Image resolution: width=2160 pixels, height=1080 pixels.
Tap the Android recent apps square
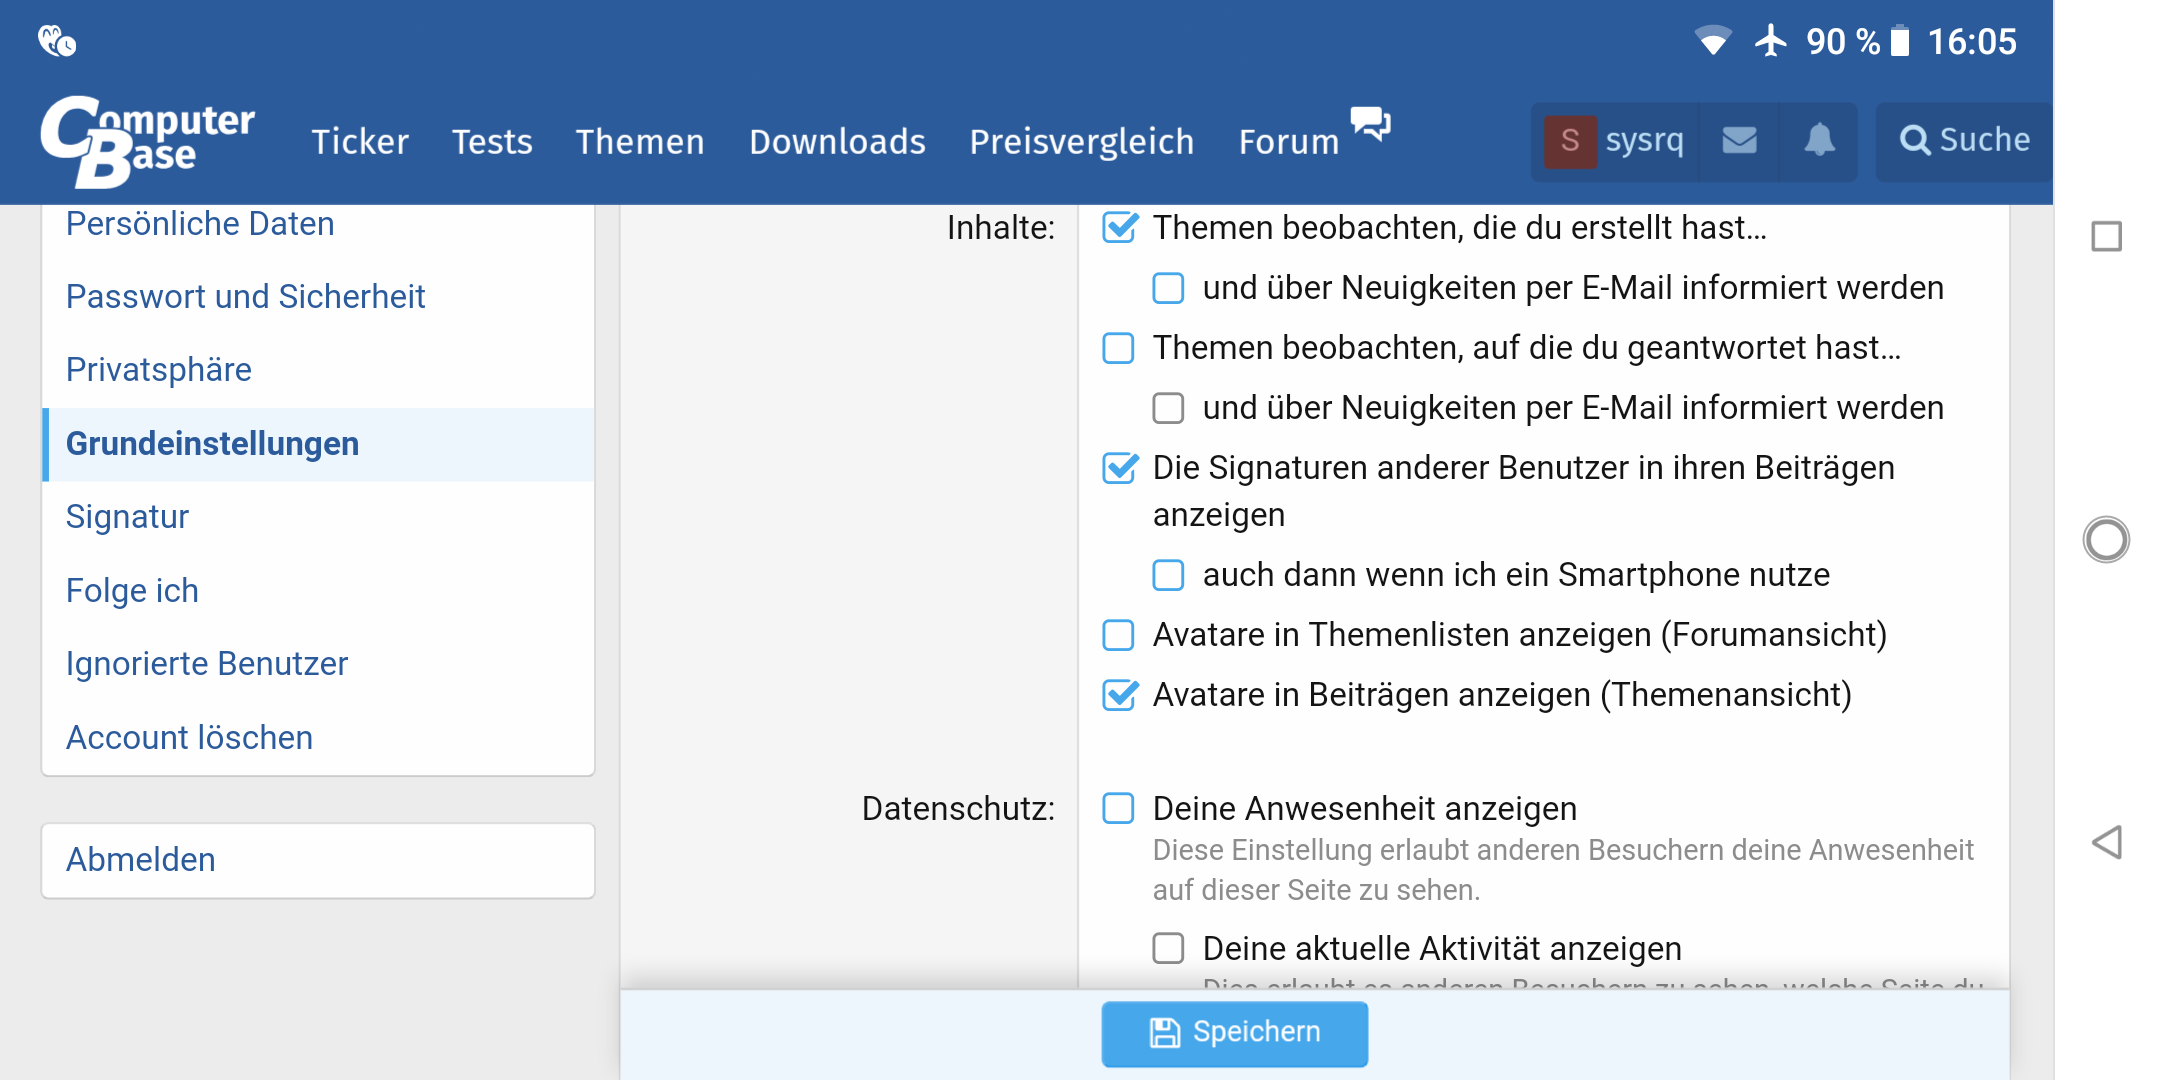2107,237
